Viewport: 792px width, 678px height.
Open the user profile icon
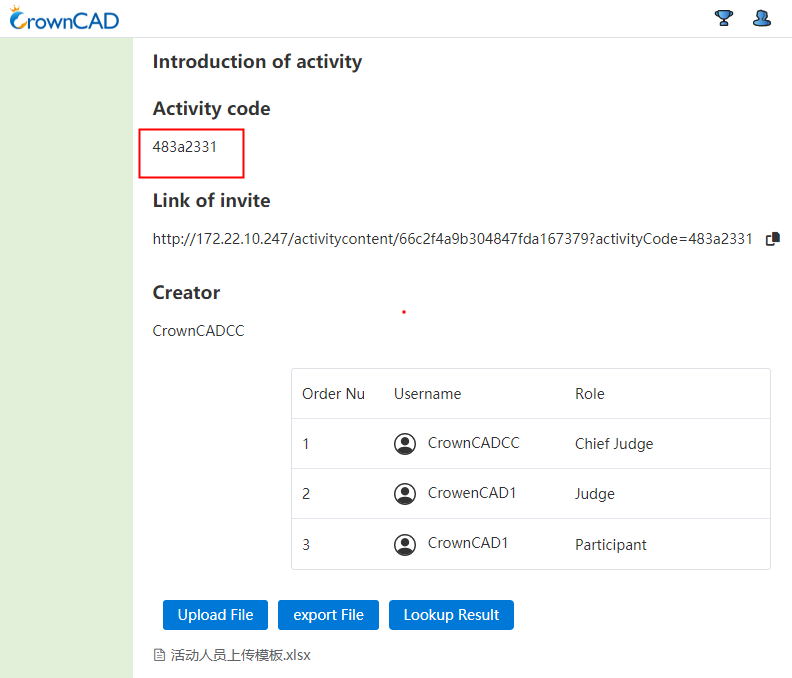tap(762, 18)
